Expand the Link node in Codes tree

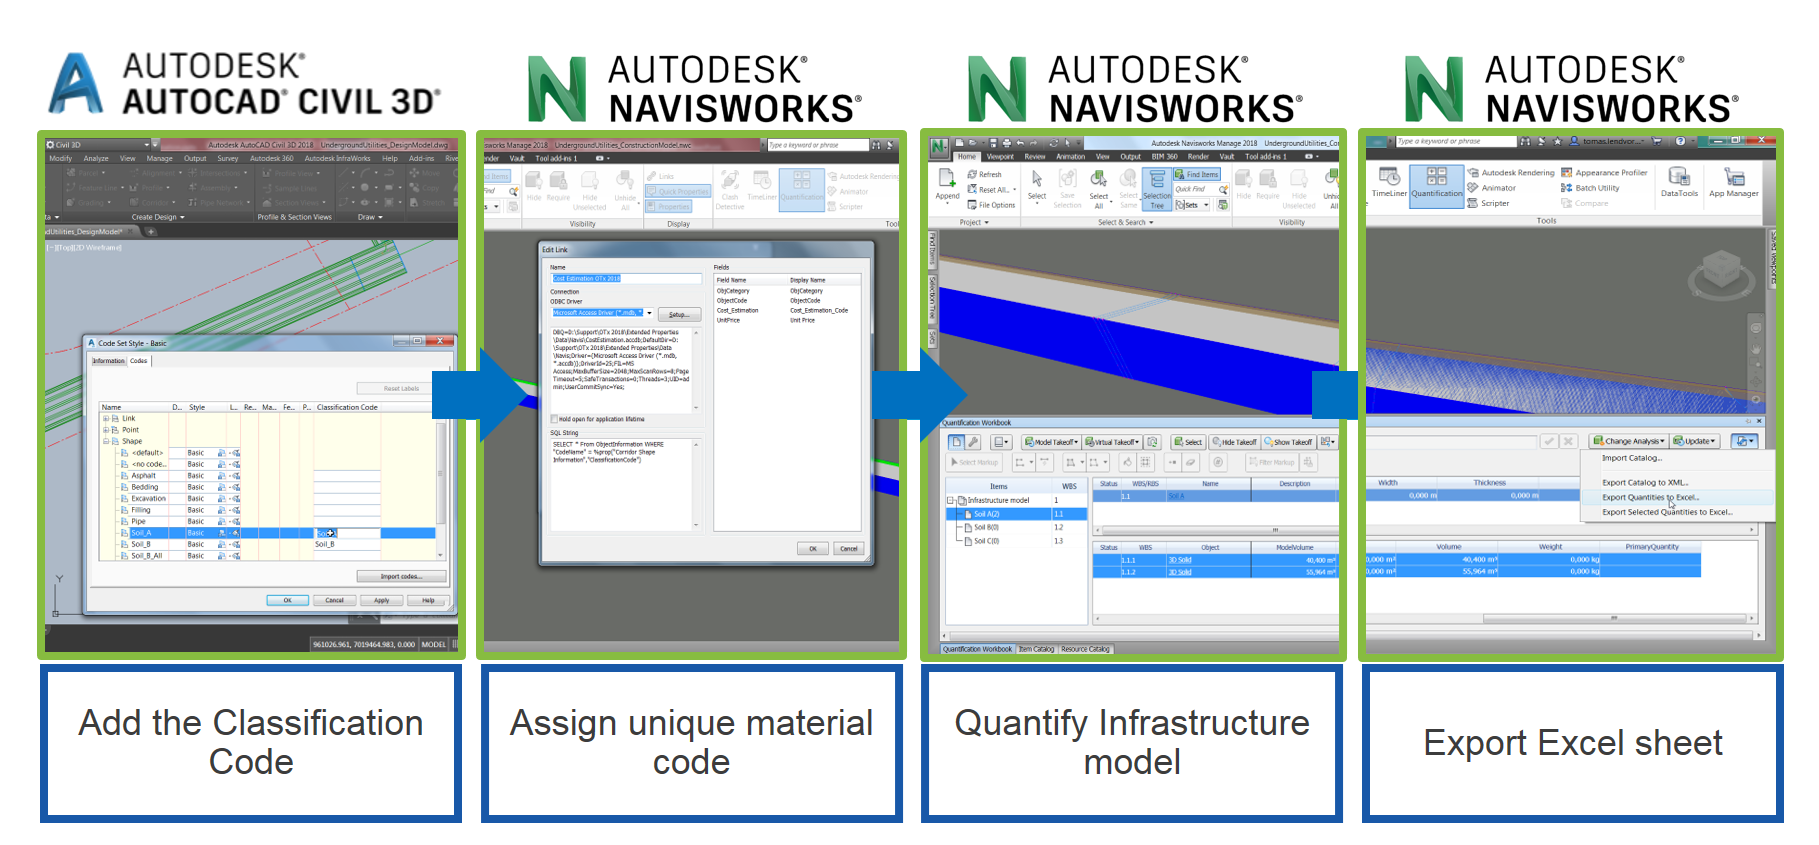coord(107,419)
